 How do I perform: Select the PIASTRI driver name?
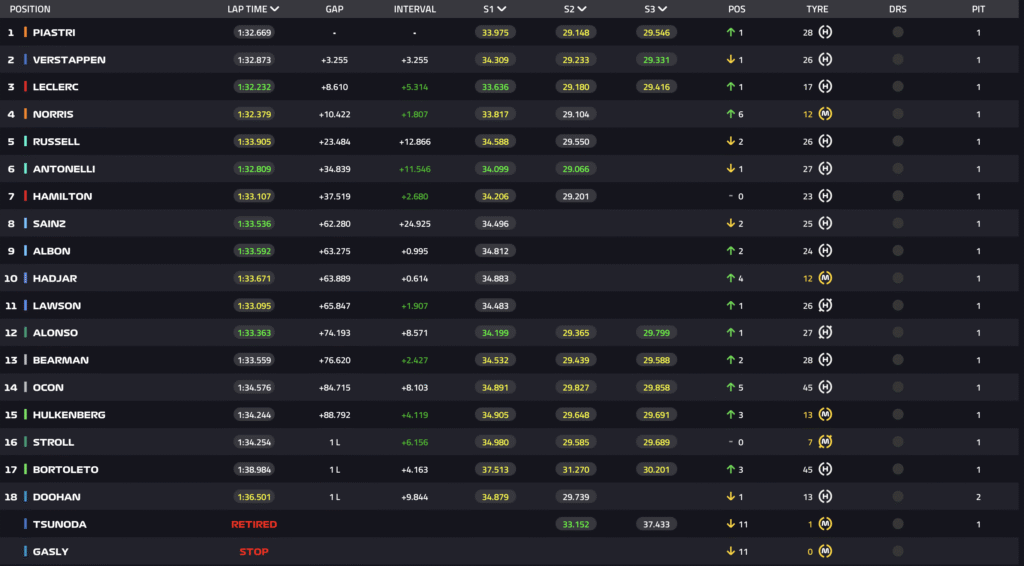[x=54, y=32]
